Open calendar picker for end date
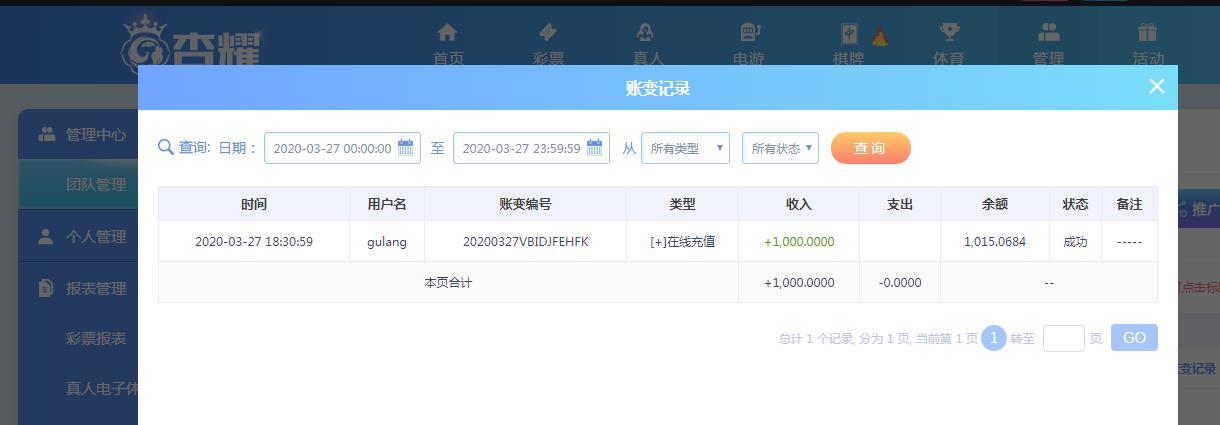 tap(595, 147)
